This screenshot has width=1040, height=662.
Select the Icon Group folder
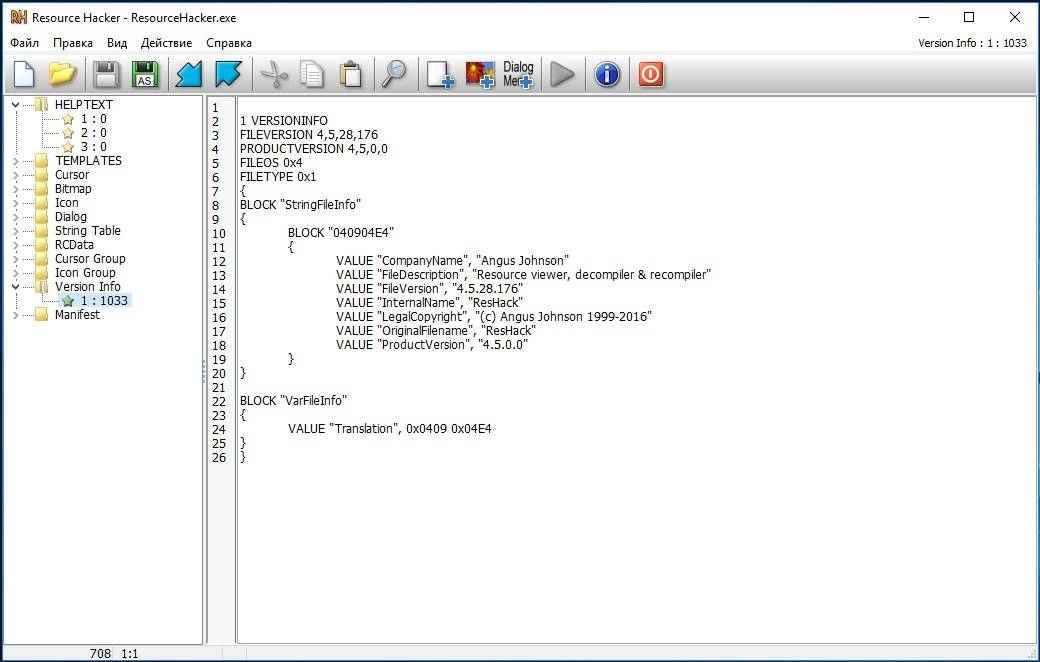coord(85,273)
